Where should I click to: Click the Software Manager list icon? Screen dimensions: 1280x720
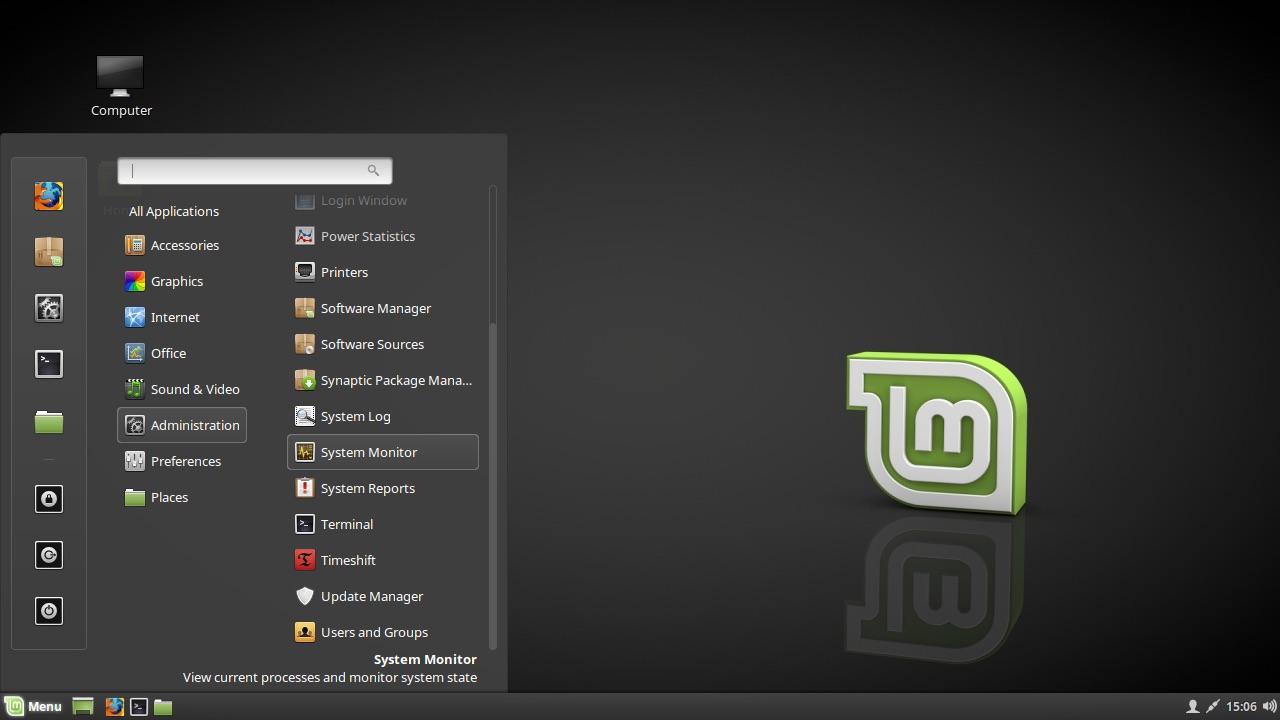305,308
